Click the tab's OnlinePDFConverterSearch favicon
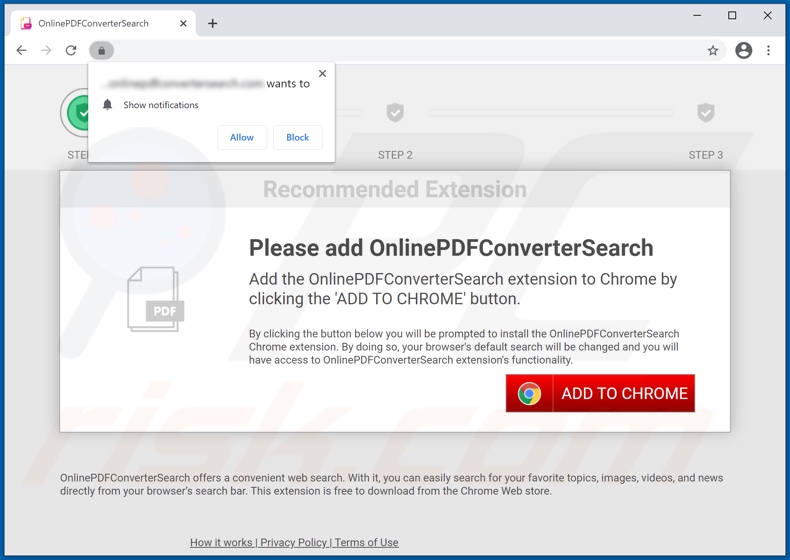Image resolution: width=790 pixels, height=560 pixels. (x=26, y=23)
